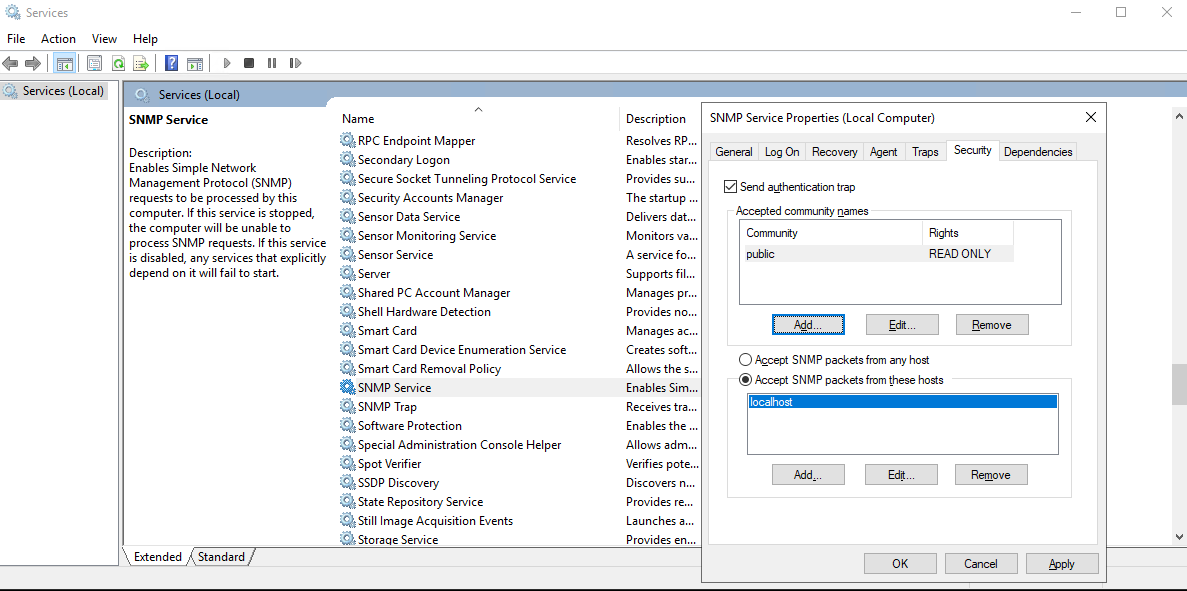This screenshot has width=1187, height=591.
Task: Click the gear icon beside Server service
Action: point(347,273)
